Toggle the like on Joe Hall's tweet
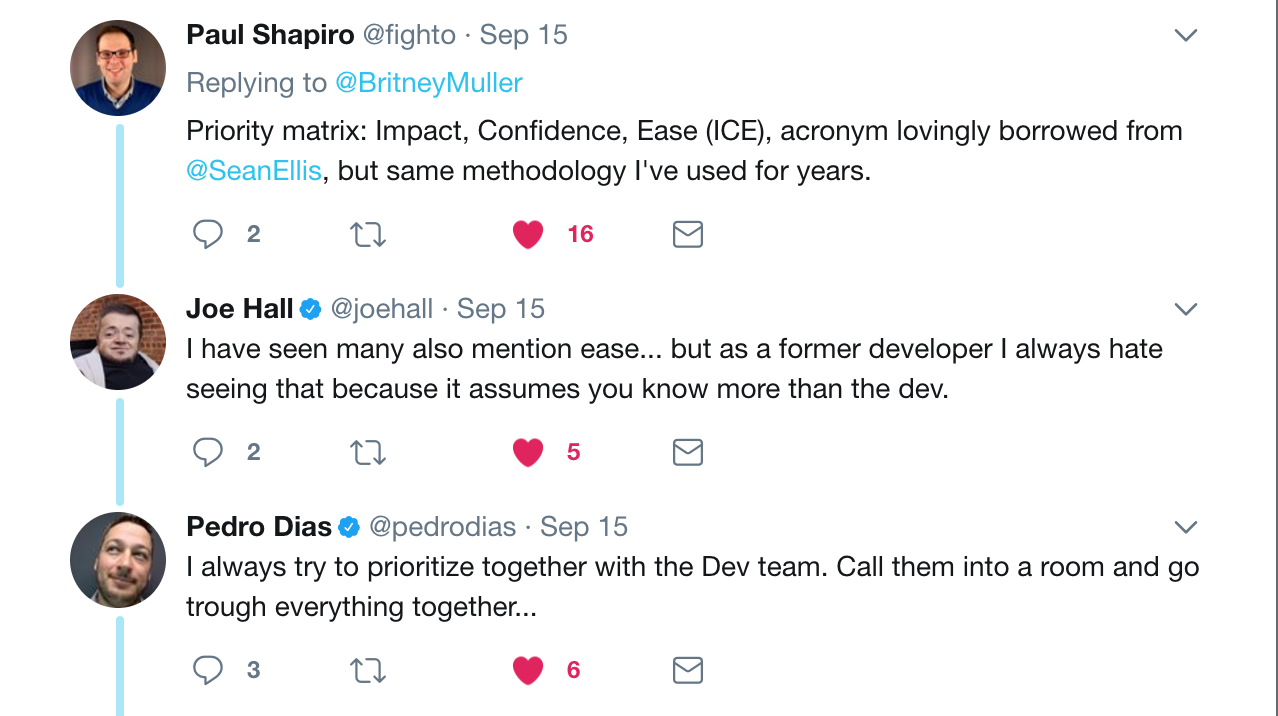The height and width of the screenshot is (716, 1278). pos(528,452)
